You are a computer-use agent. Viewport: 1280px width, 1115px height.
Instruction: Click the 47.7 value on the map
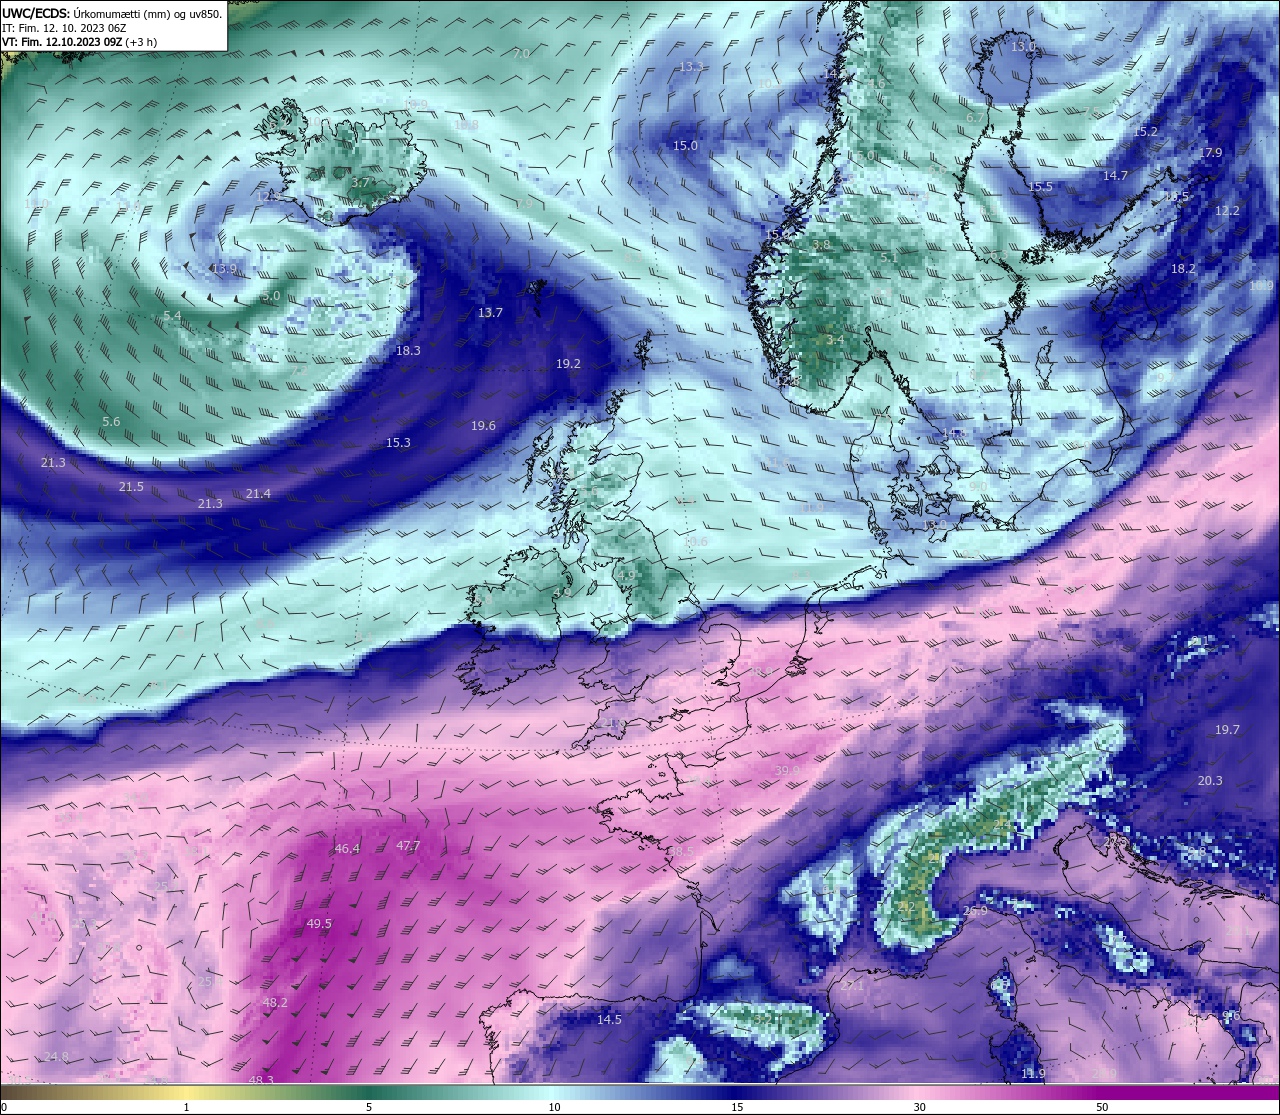[x=408, y=846]
